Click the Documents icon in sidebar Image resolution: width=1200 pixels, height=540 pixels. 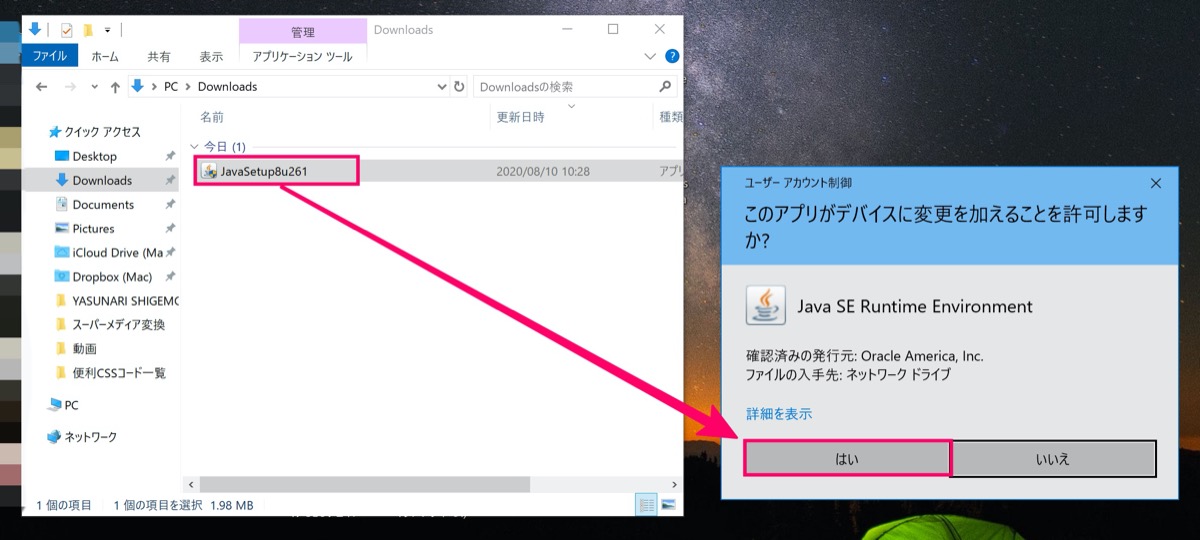(x=61, y=204)
